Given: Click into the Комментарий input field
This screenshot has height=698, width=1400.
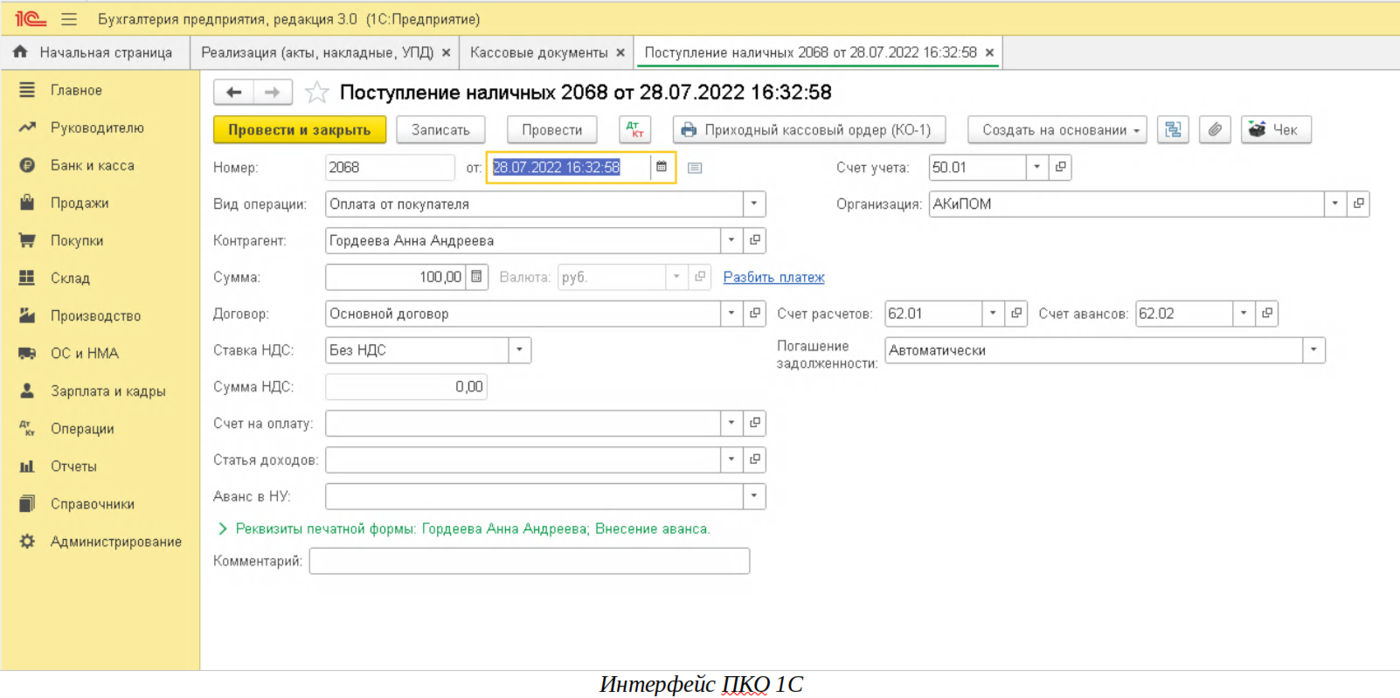Looking at the screenshot, I should pos(529,561).
